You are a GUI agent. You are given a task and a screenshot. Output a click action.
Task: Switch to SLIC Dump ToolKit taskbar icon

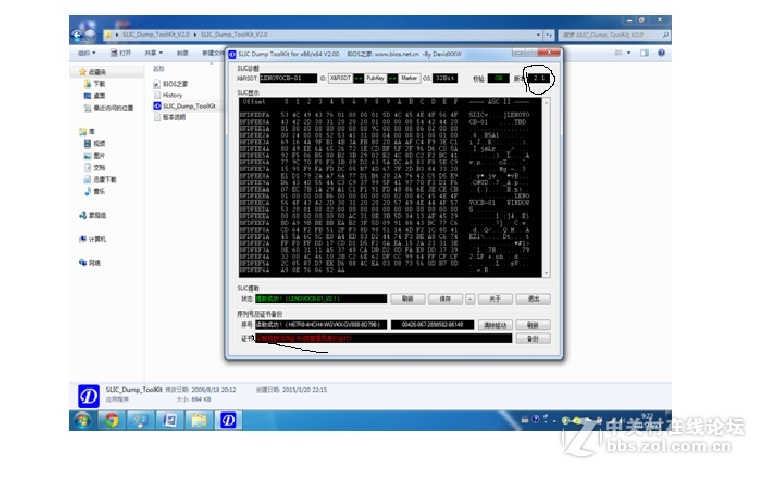click(228, 420)
